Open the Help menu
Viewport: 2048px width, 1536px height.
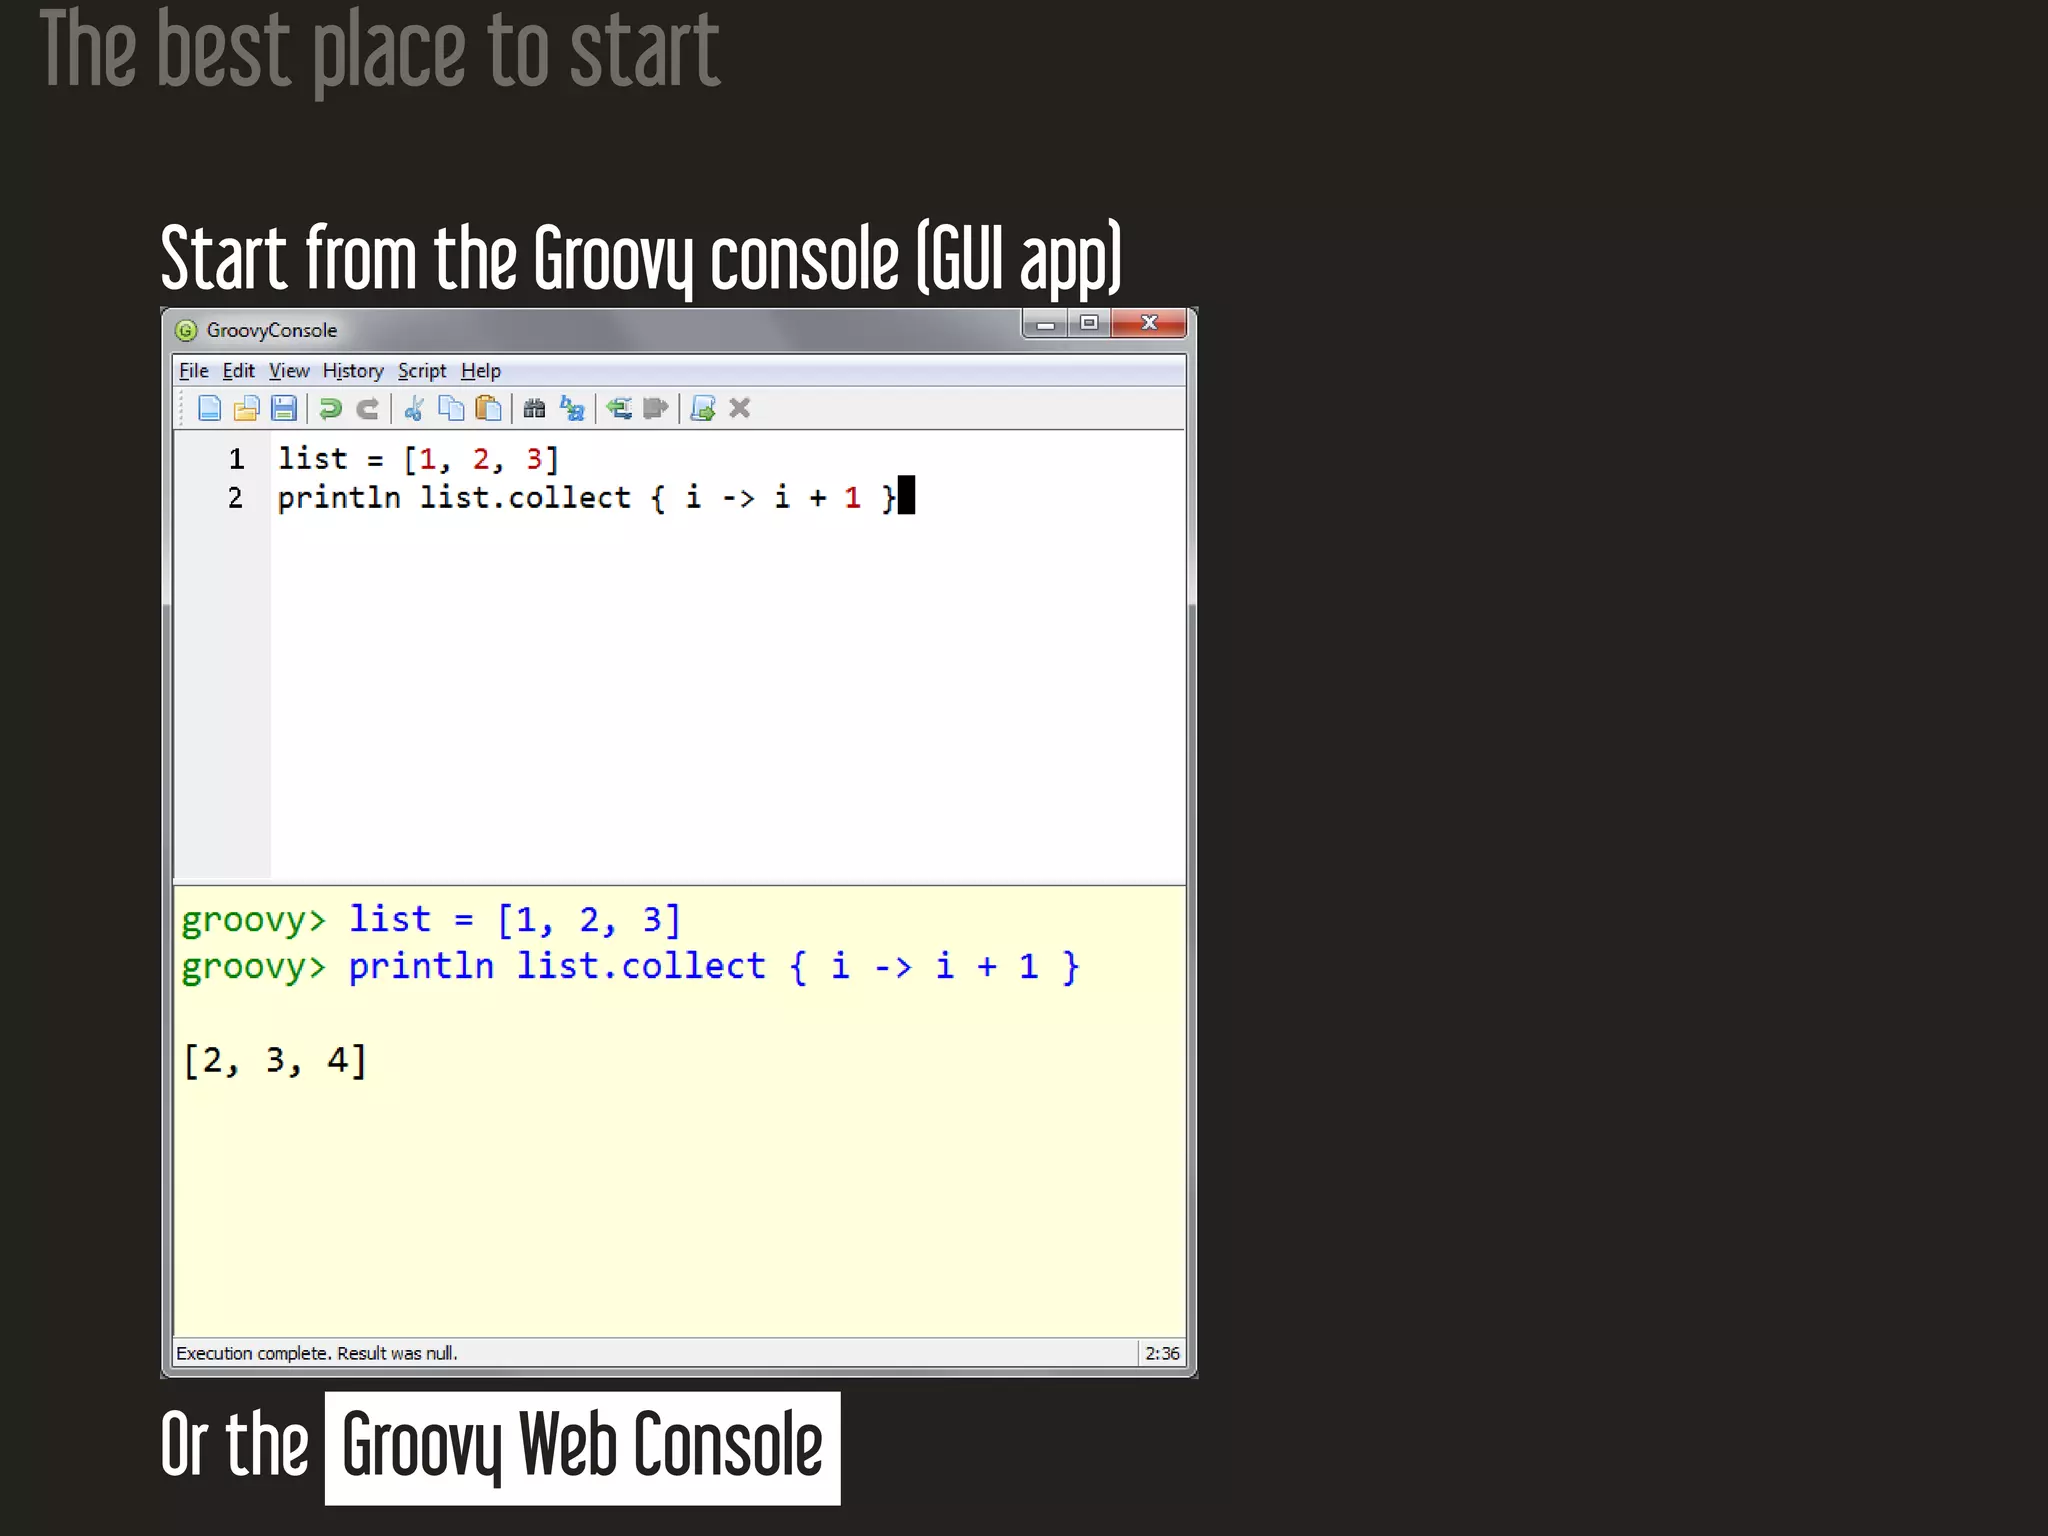tap(481, 371)
